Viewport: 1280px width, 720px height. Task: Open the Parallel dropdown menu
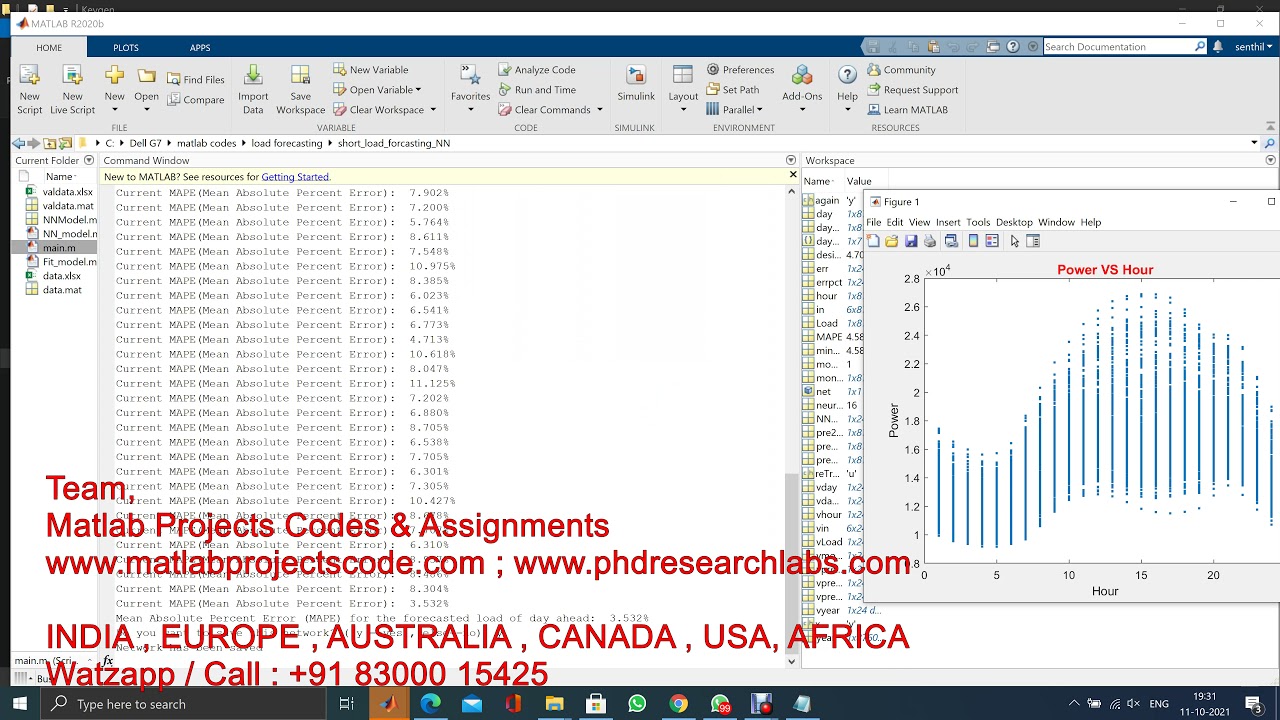pos(759,110)
